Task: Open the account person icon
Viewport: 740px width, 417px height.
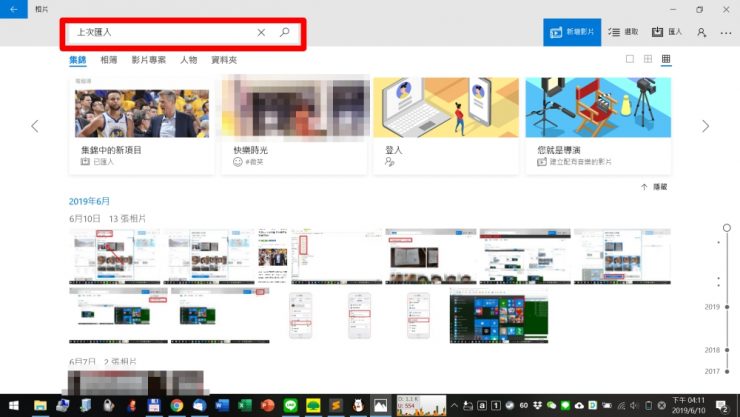Action: (x=702, y=32)
